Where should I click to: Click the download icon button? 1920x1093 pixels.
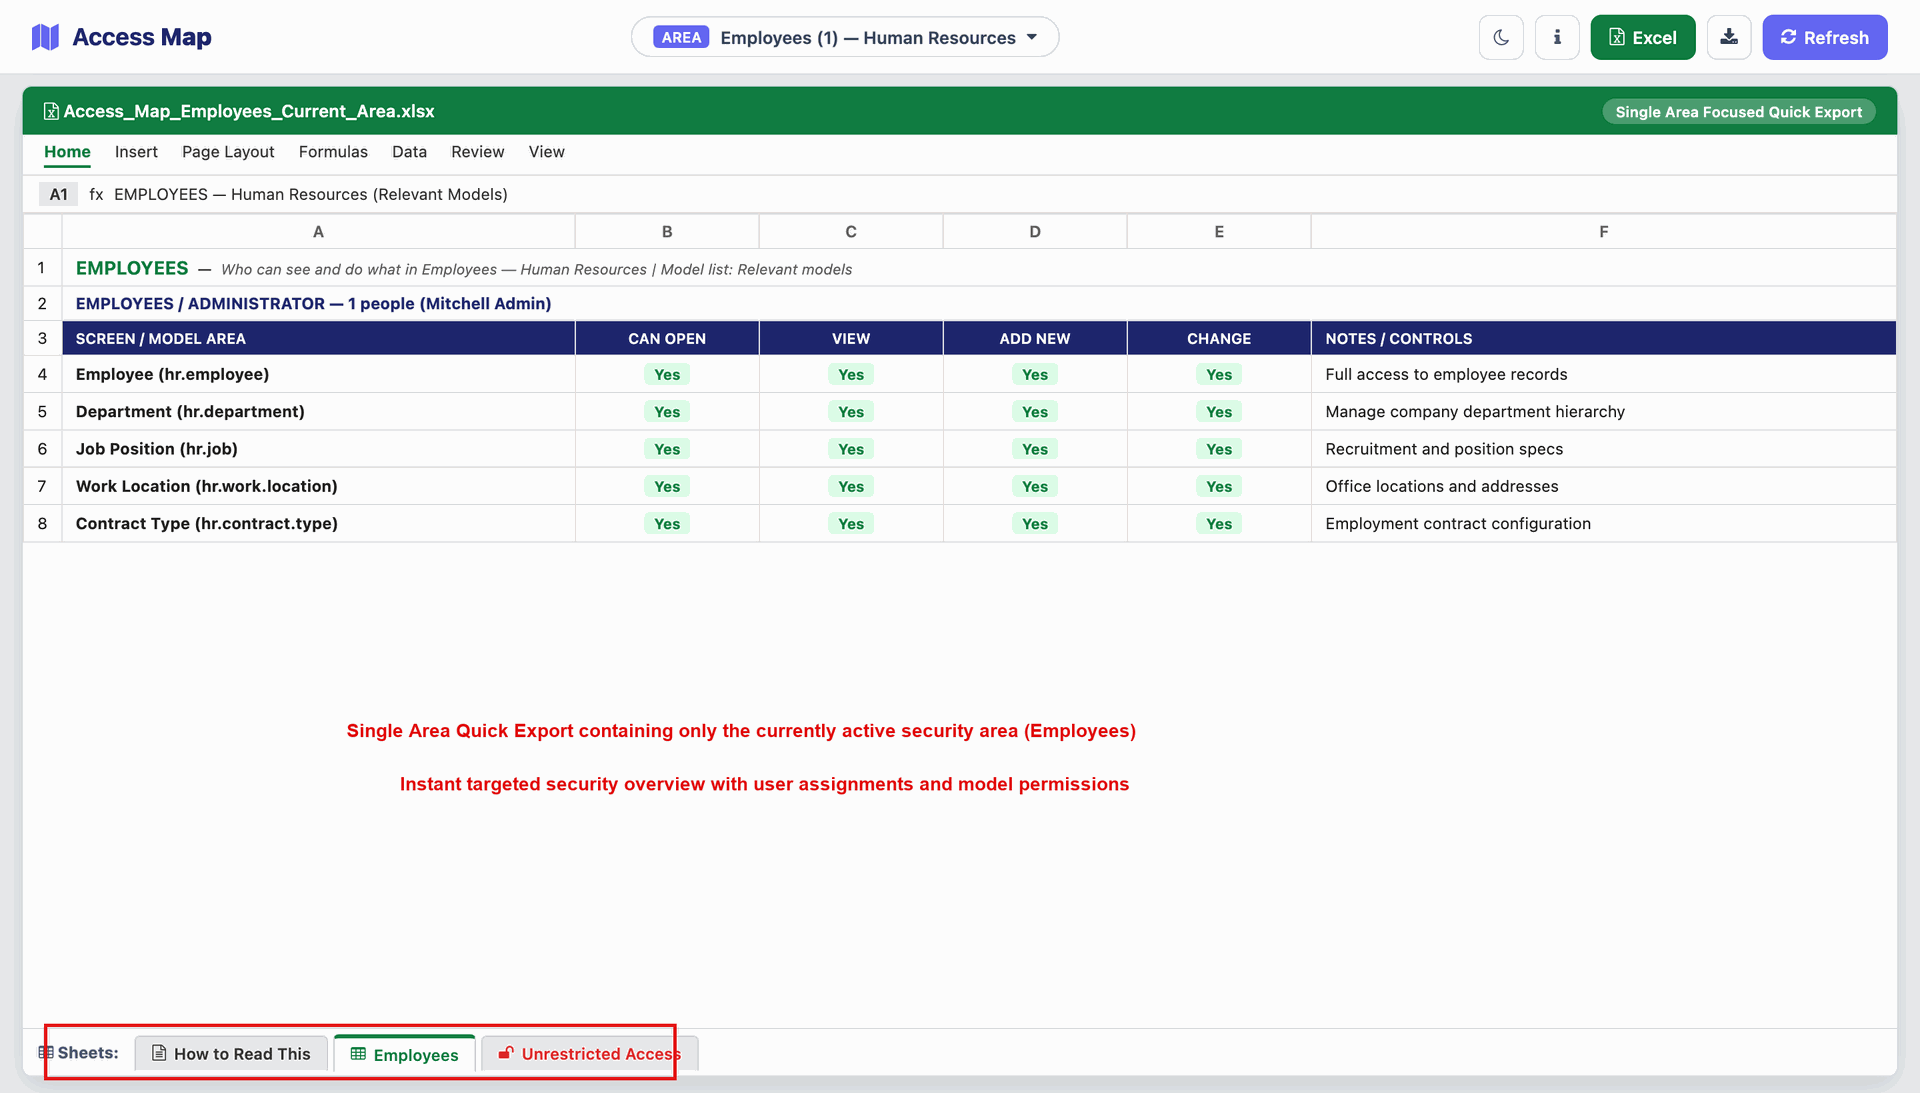[1729, 37]
